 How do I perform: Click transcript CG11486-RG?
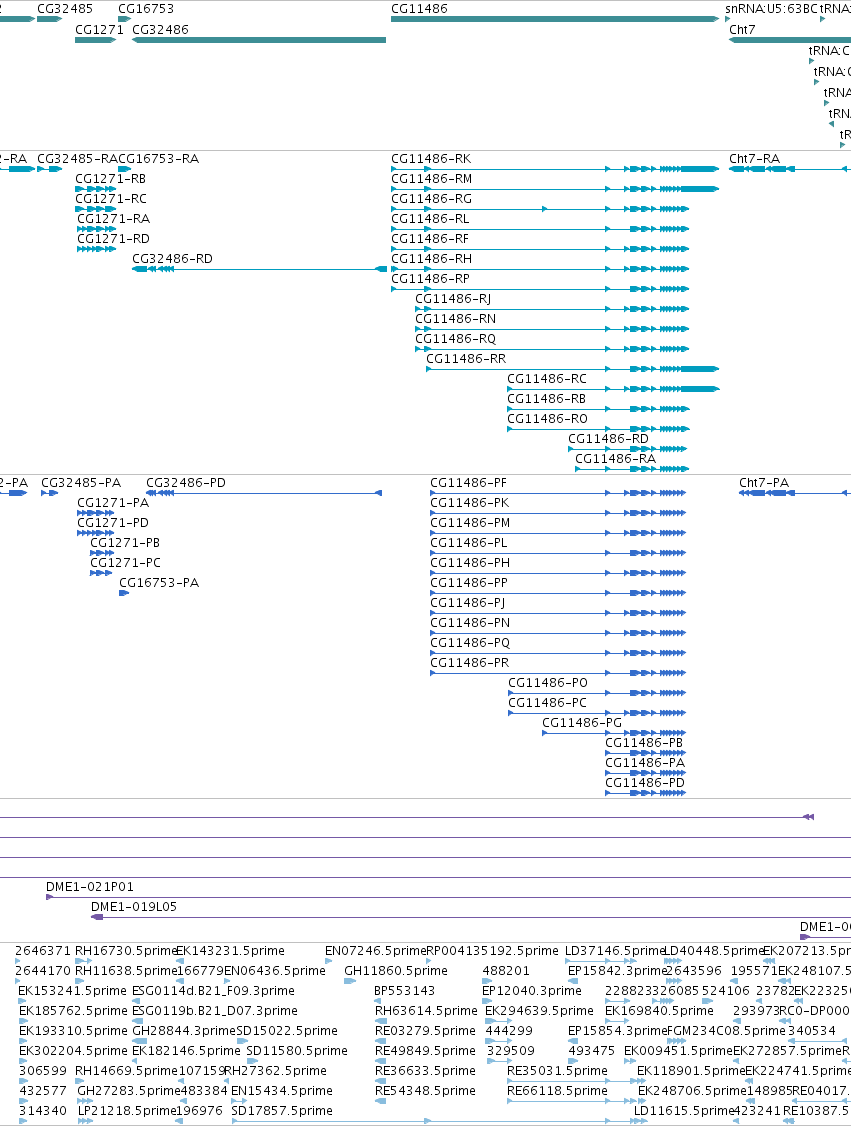coord(432,199)
